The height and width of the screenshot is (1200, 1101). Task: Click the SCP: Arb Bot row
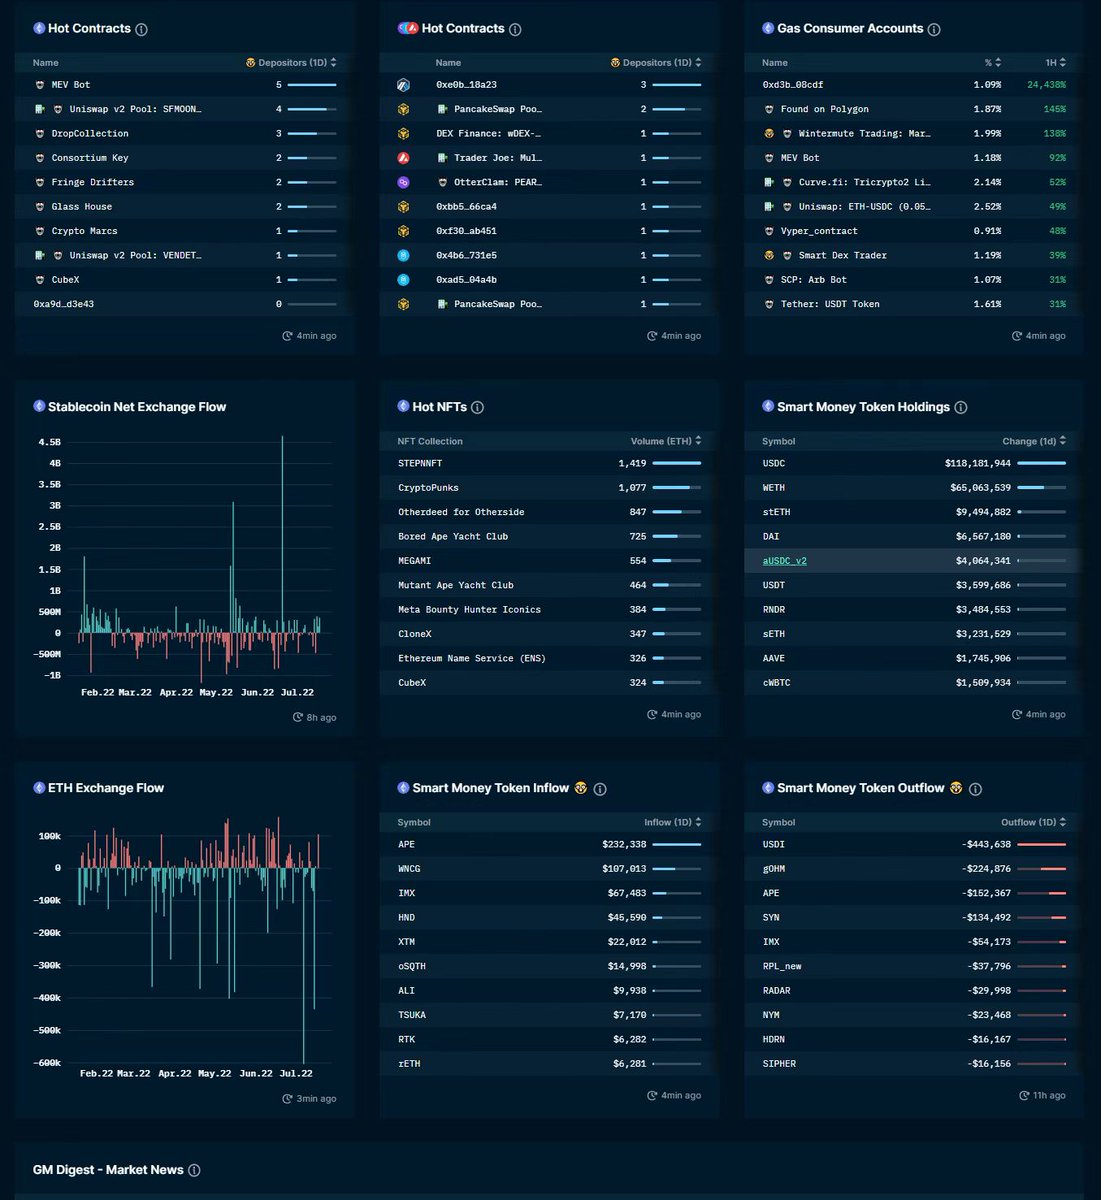(914, 280)
